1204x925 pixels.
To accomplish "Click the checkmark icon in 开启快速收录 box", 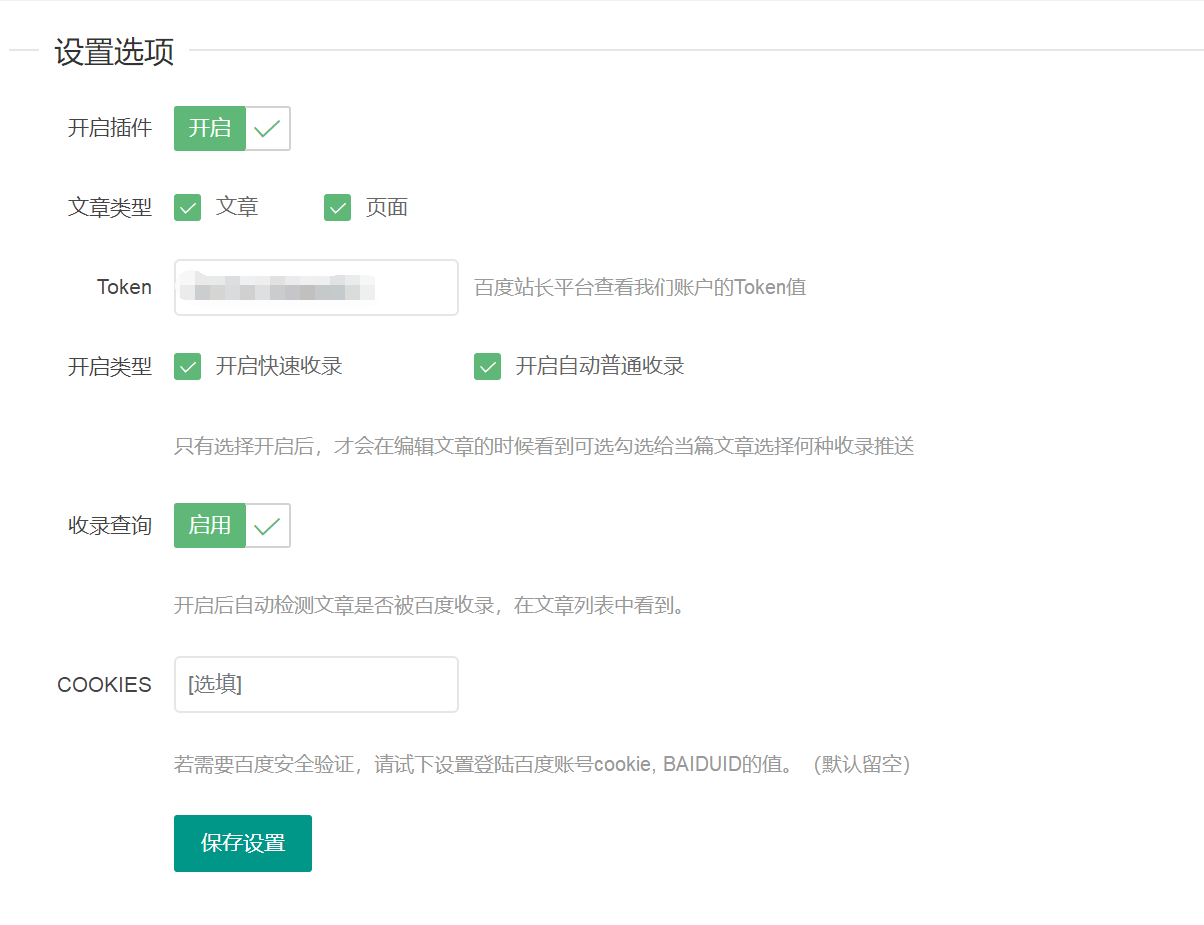I will [x=187, y=366].
